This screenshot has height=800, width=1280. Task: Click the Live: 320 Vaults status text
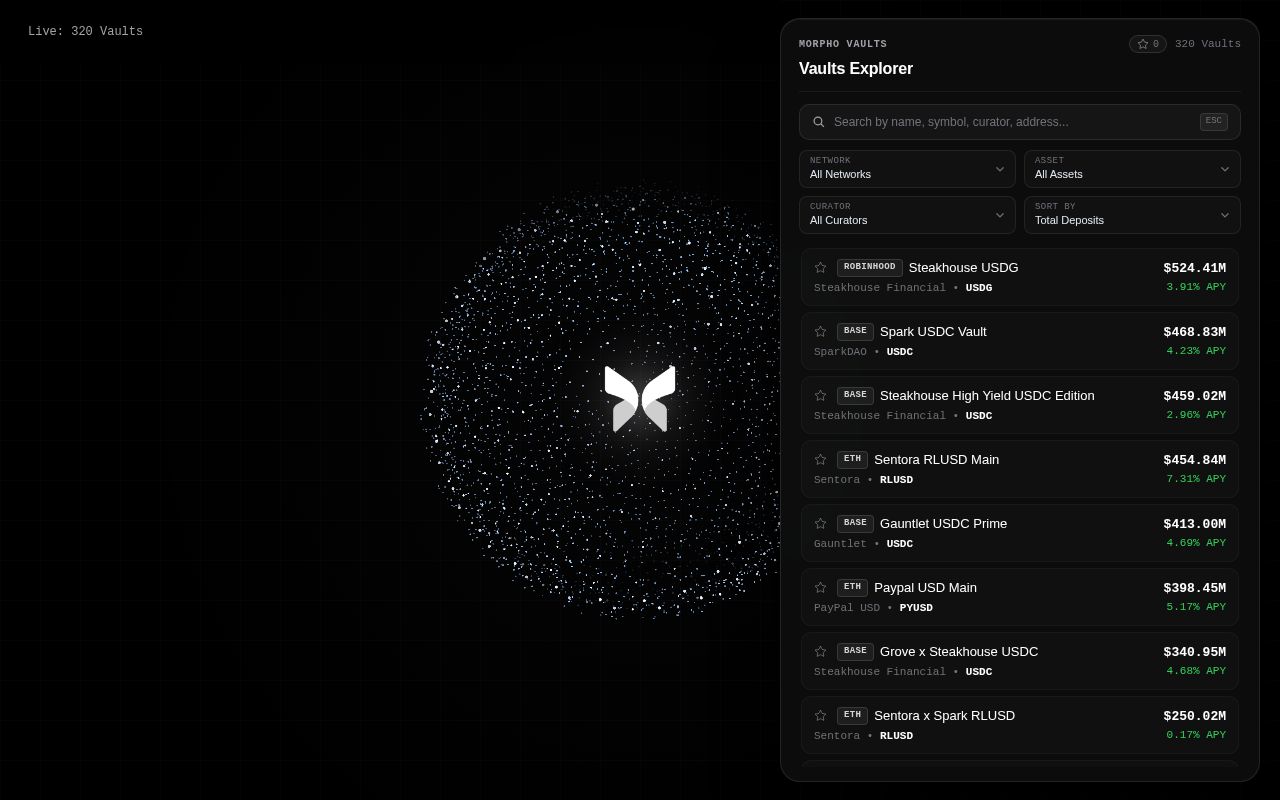click(85, 32)
